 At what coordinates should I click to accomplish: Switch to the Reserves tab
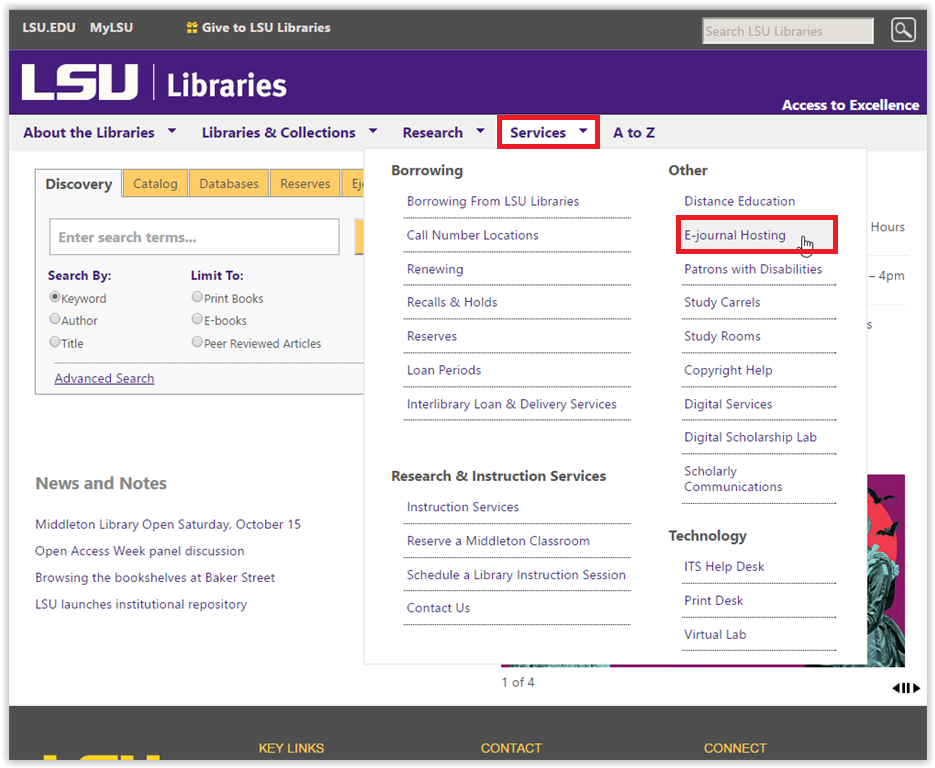pyautogui.click(x=305, y=184)
